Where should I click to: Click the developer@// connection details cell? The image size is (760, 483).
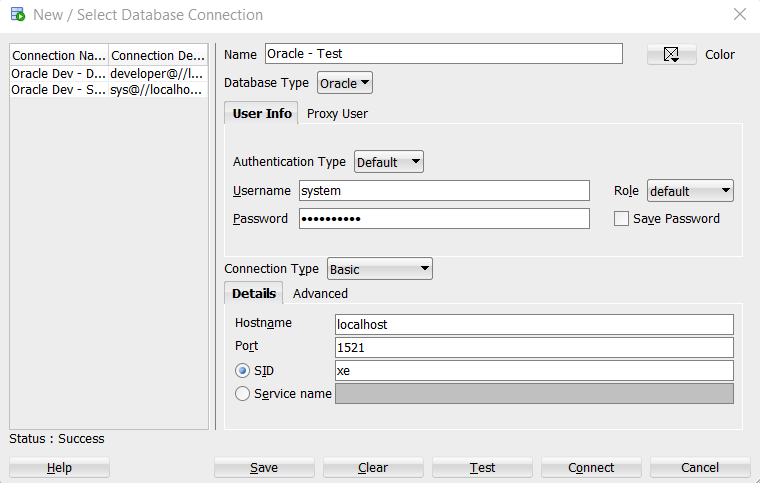(x=158, y=74)
